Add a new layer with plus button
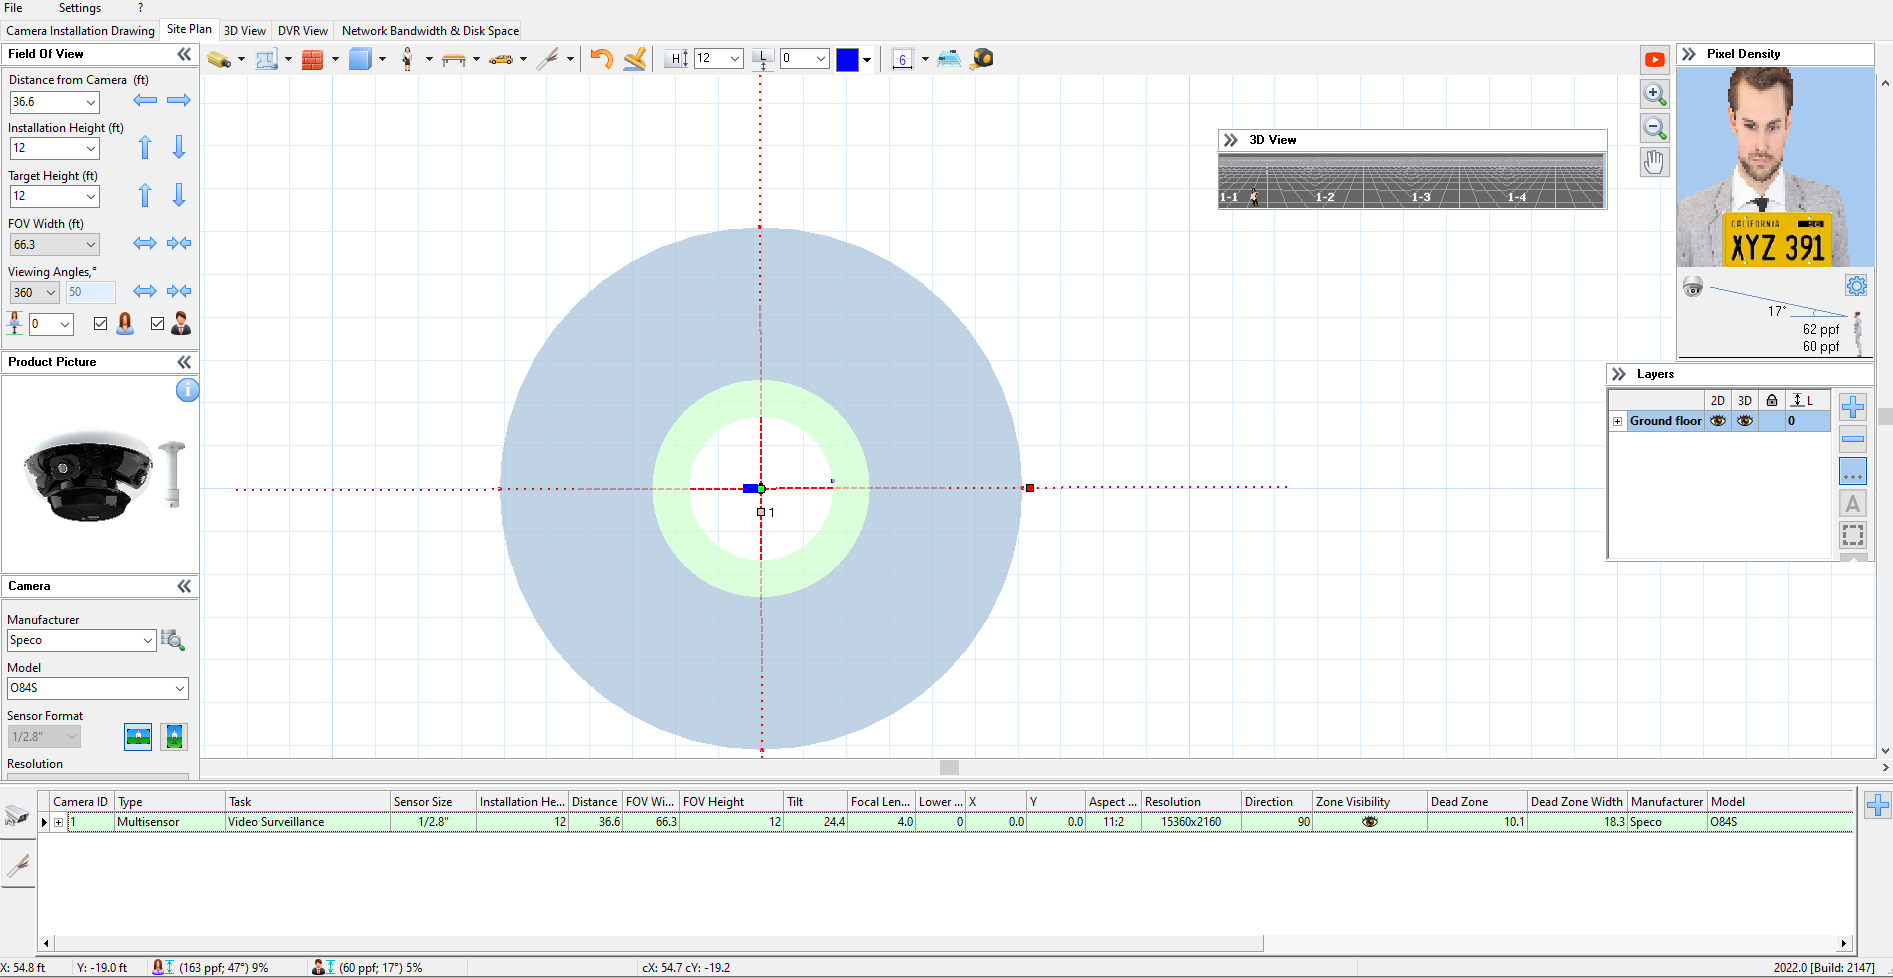The height and width of the screenshot is (978, 1893). pos(1853,407)
